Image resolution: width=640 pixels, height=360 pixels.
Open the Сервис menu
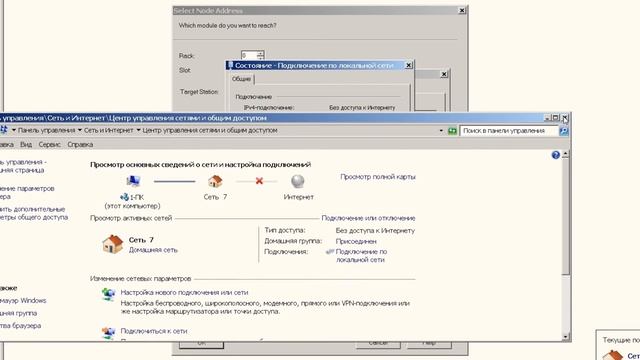click(x=49, y=144)
